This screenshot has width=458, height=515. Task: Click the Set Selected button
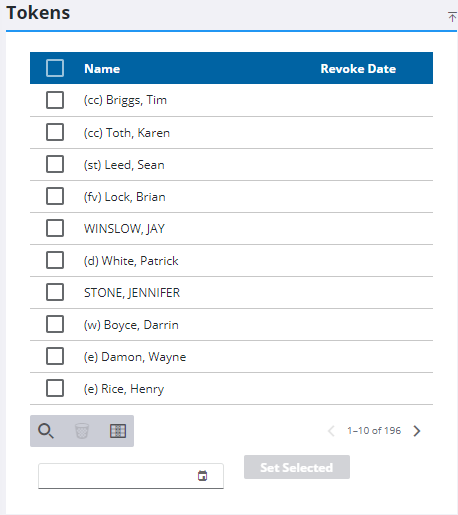297,467
